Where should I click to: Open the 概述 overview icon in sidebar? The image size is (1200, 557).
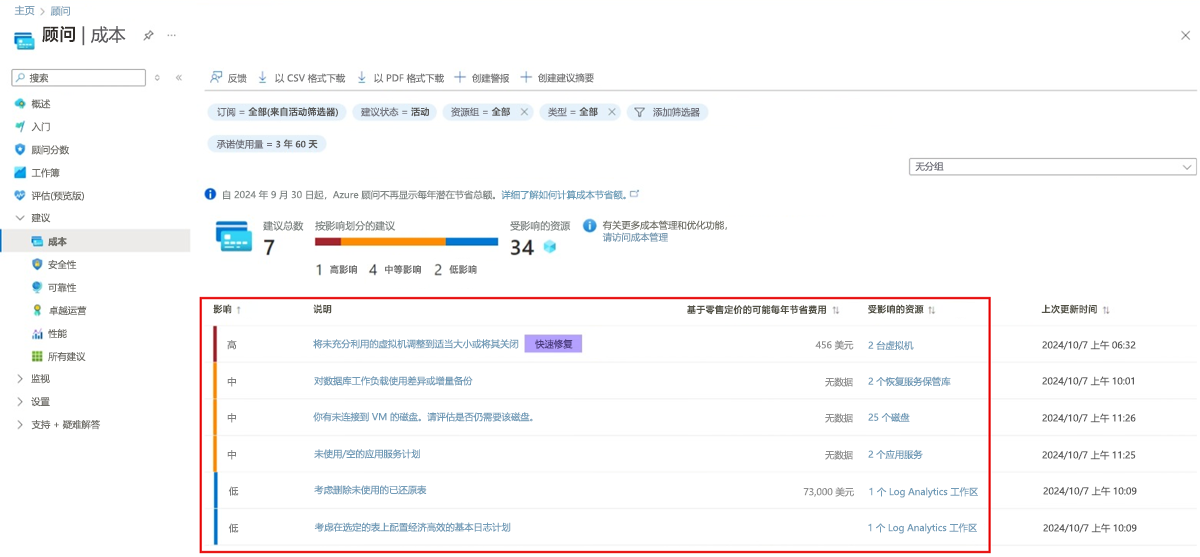20,104
